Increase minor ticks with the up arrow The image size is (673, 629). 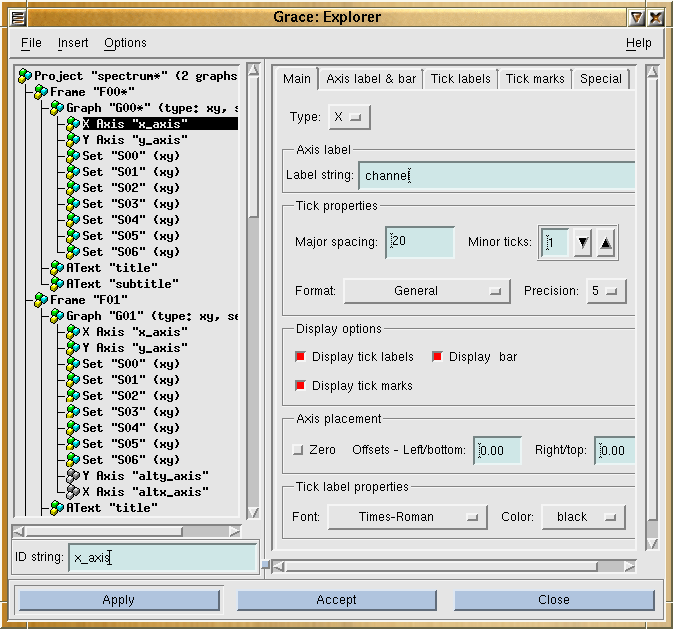pos(606,243)
